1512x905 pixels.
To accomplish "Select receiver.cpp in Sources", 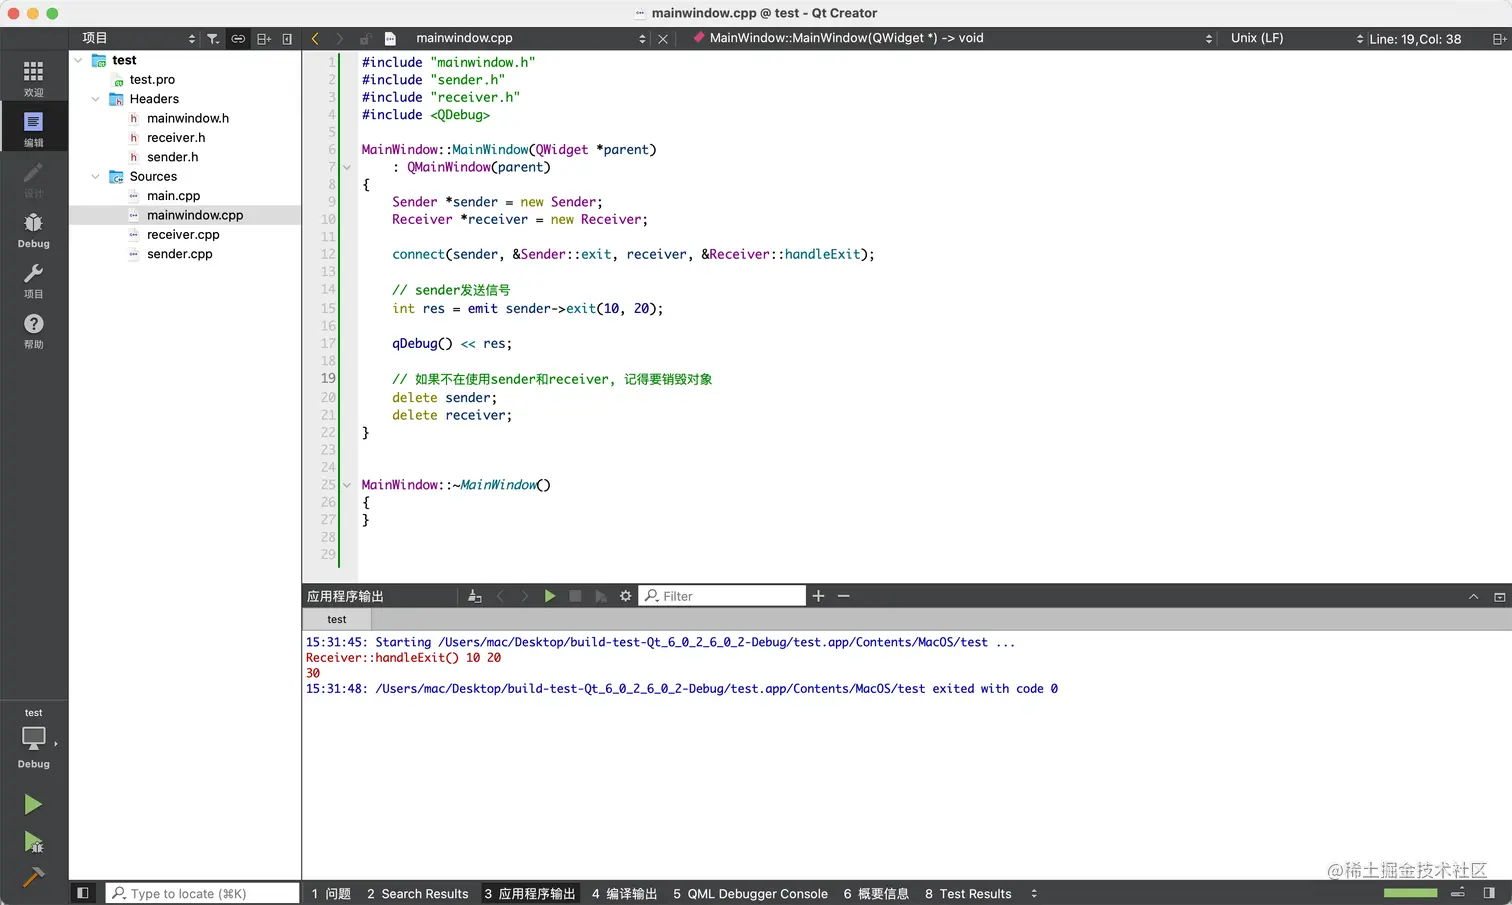I will tap(183, 235).
